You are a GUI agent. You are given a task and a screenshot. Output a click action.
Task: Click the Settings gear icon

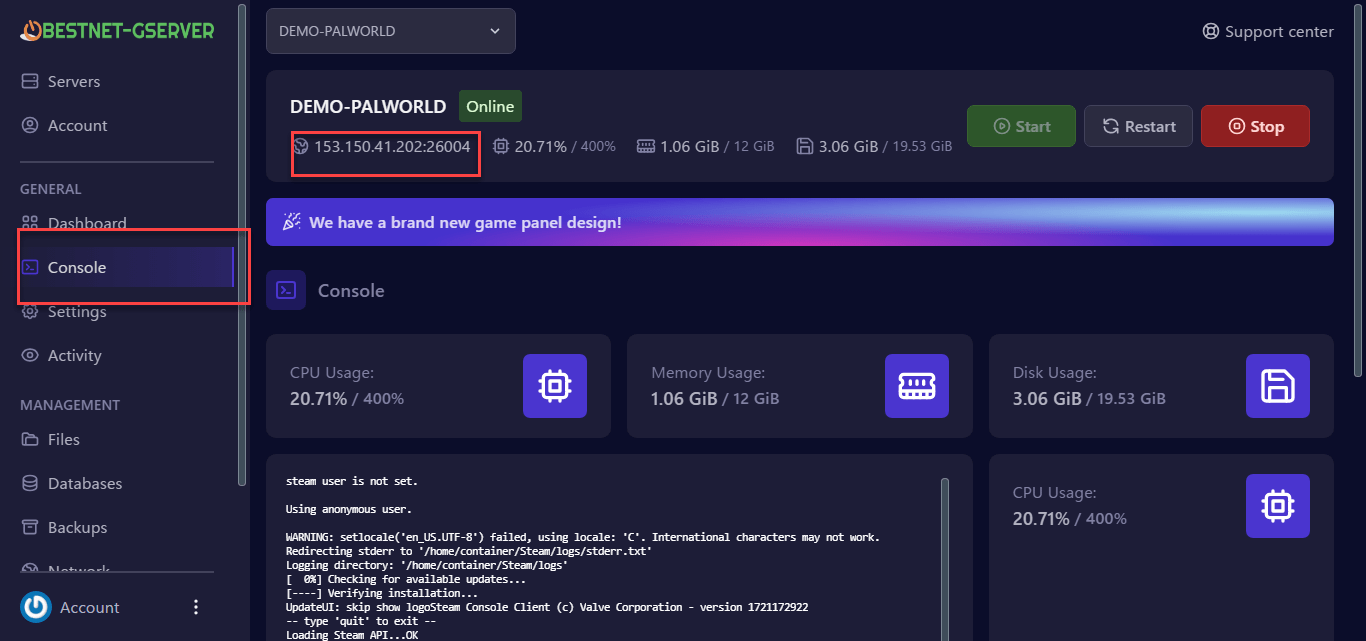30,311
